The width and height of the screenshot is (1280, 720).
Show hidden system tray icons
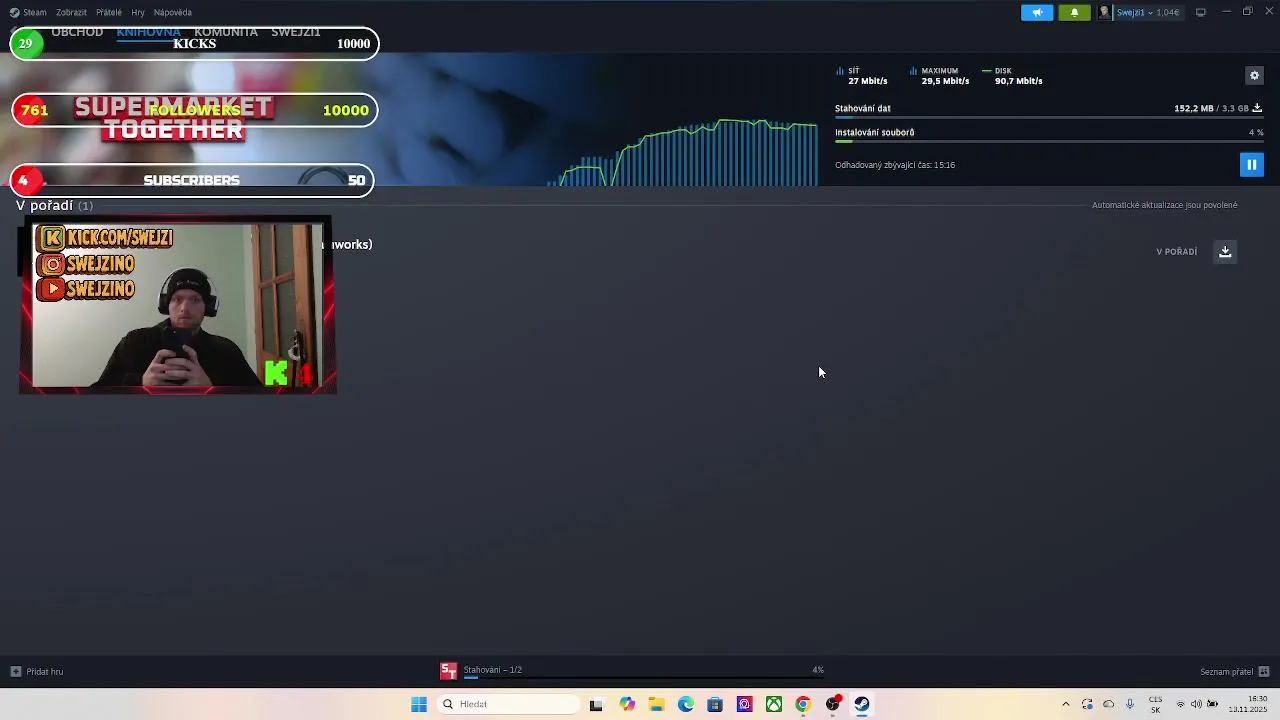click(x=1065, y=704)
